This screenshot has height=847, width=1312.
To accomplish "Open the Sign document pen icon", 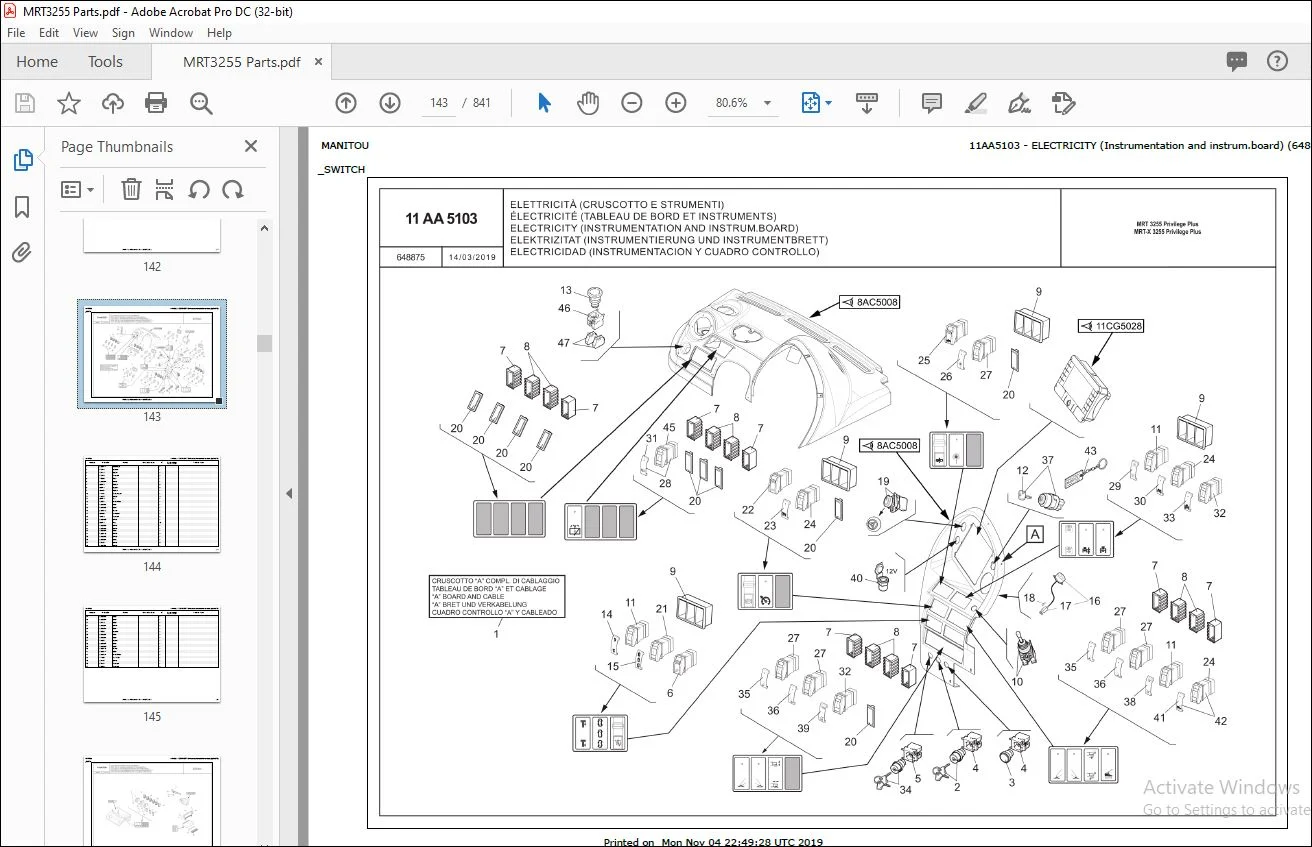I will [x=1019, y=103].
